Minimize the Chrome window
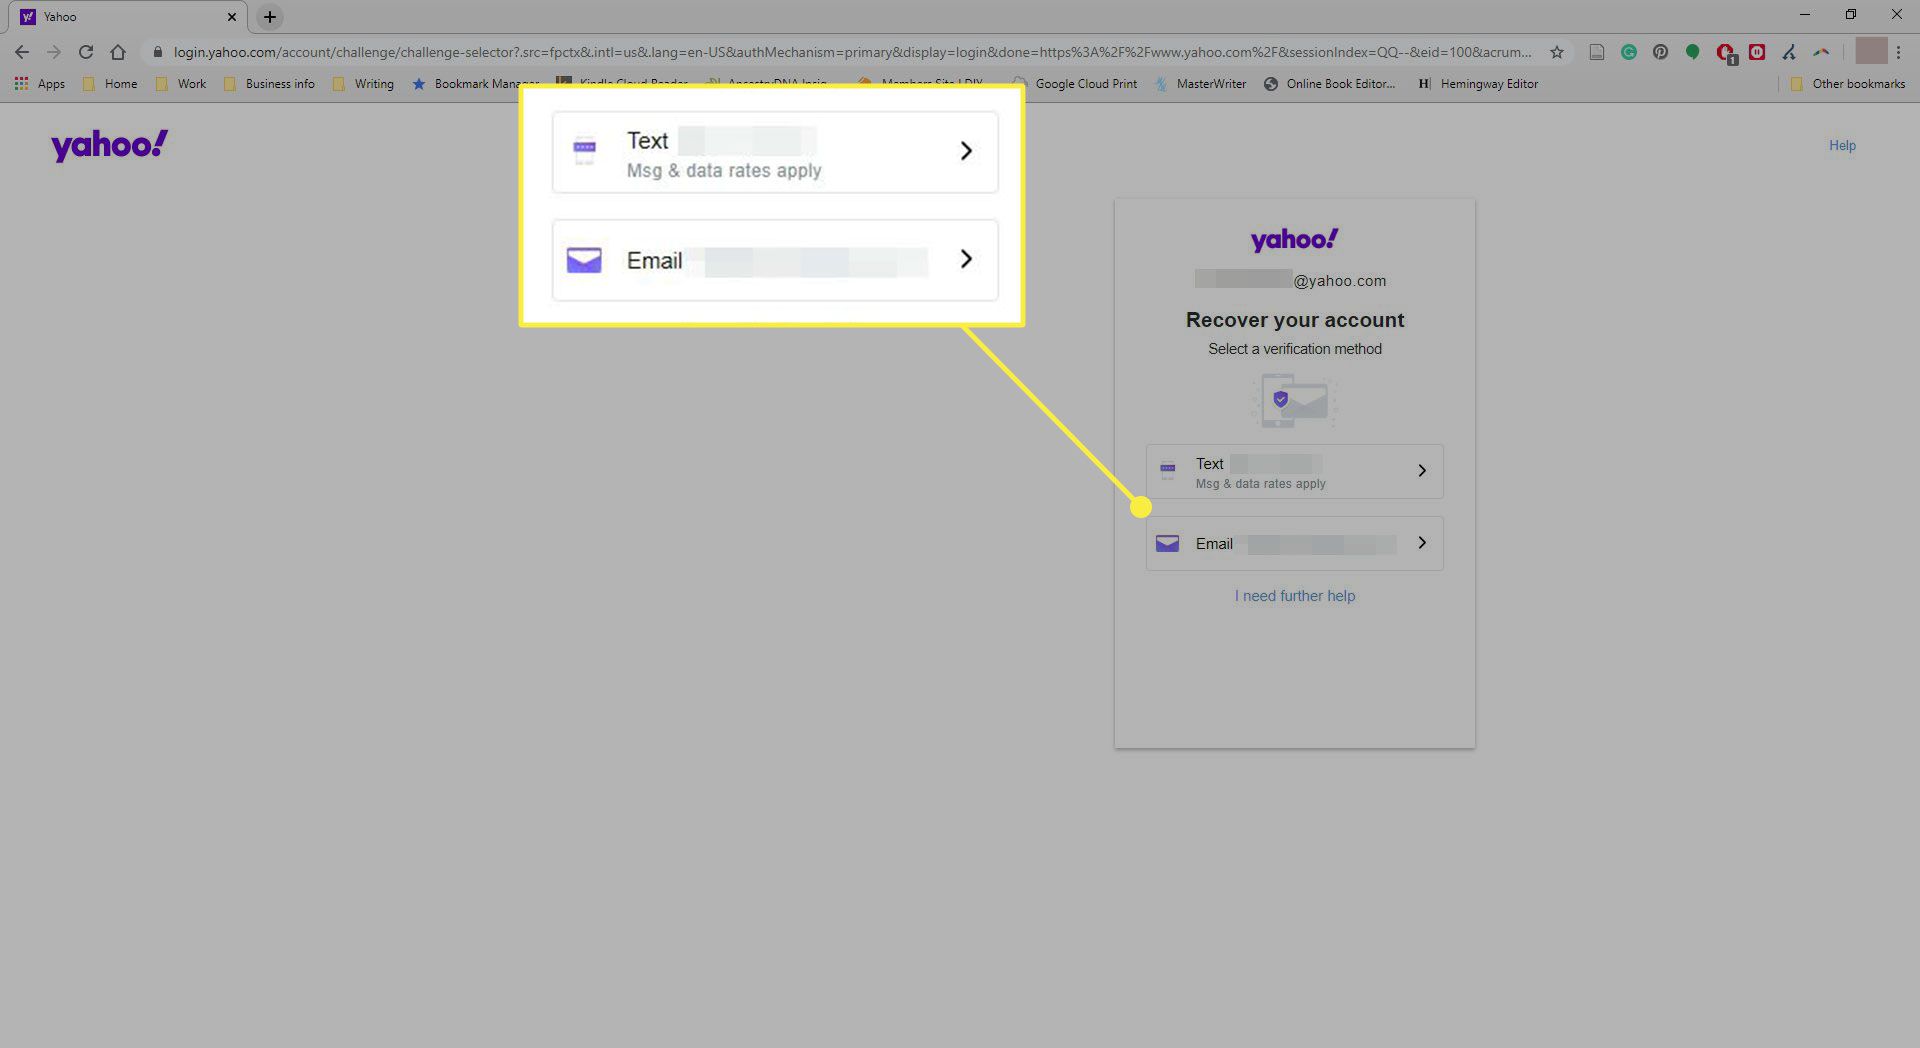This screenshot has width=1920, height=1048. tap(1805, 15)
